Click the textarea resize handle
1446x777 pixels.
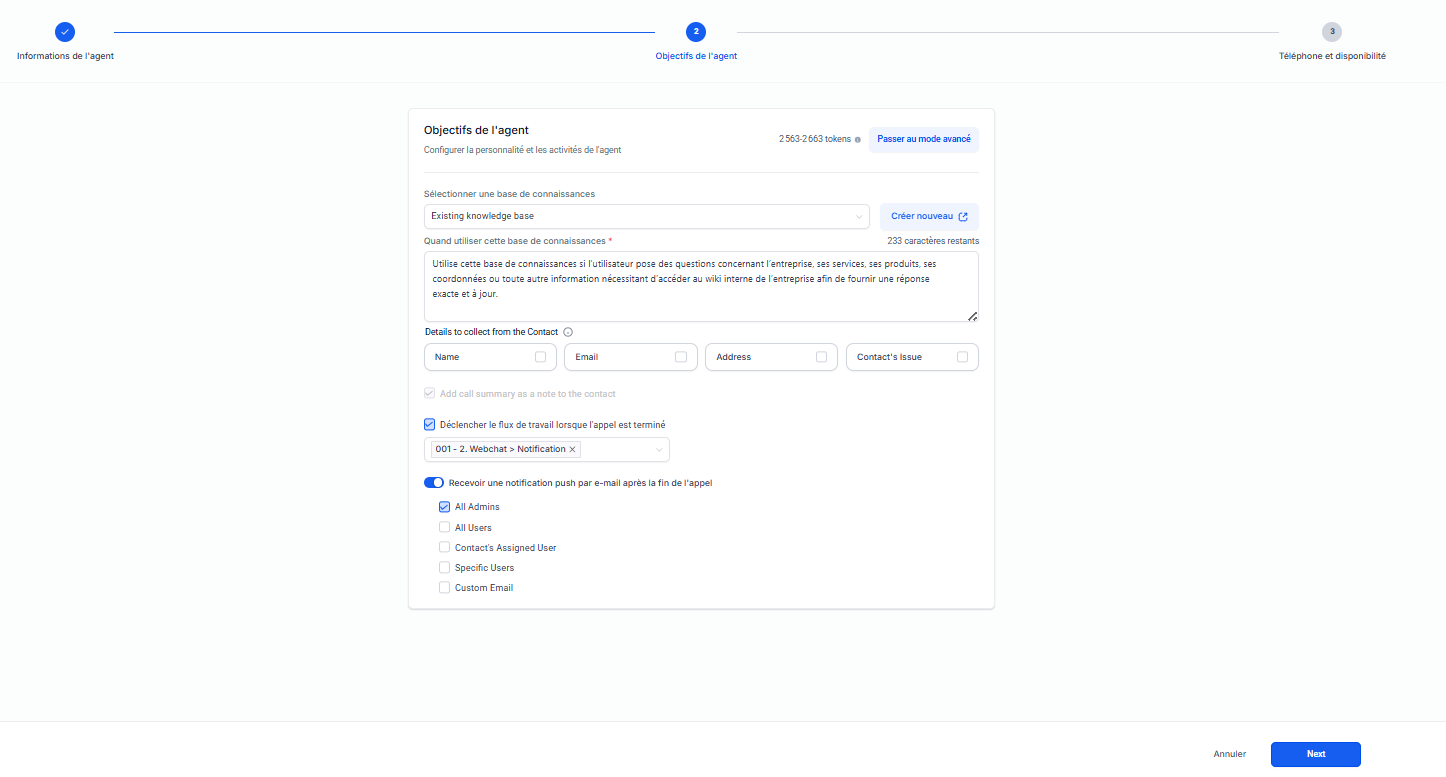pos(972,316)
